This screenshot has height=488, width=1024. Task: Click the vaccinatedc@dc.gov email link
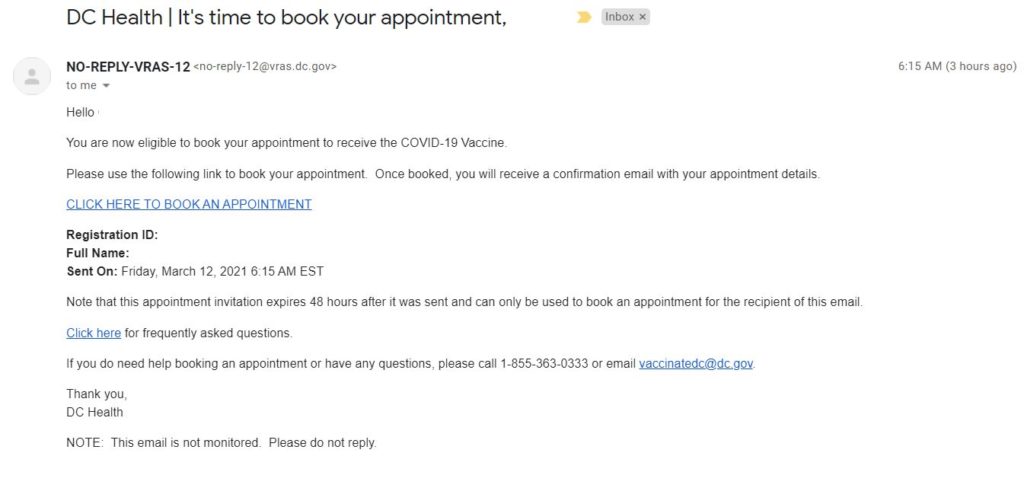click(x=696, y=364)
